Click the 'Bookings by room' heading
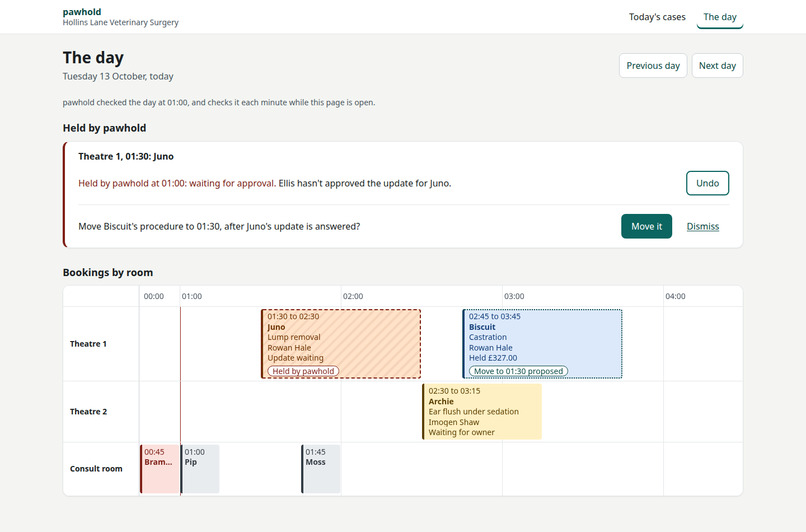 108,272
